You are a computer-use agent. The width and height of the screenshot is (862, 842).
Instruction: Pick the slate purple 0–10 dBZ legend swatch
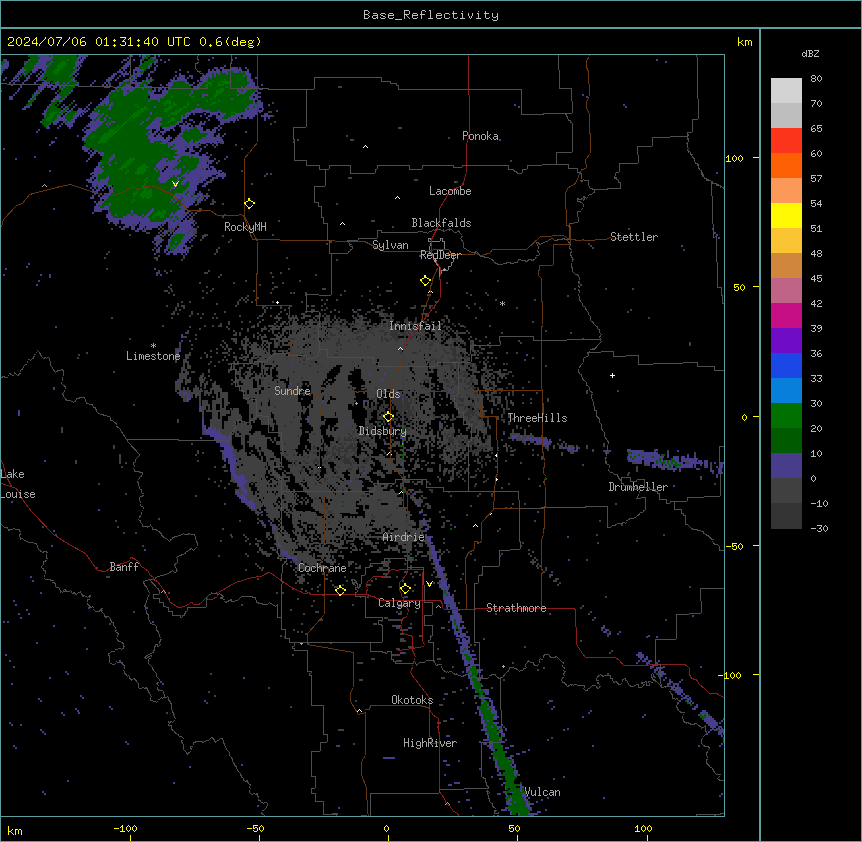(x=786, y=466)
